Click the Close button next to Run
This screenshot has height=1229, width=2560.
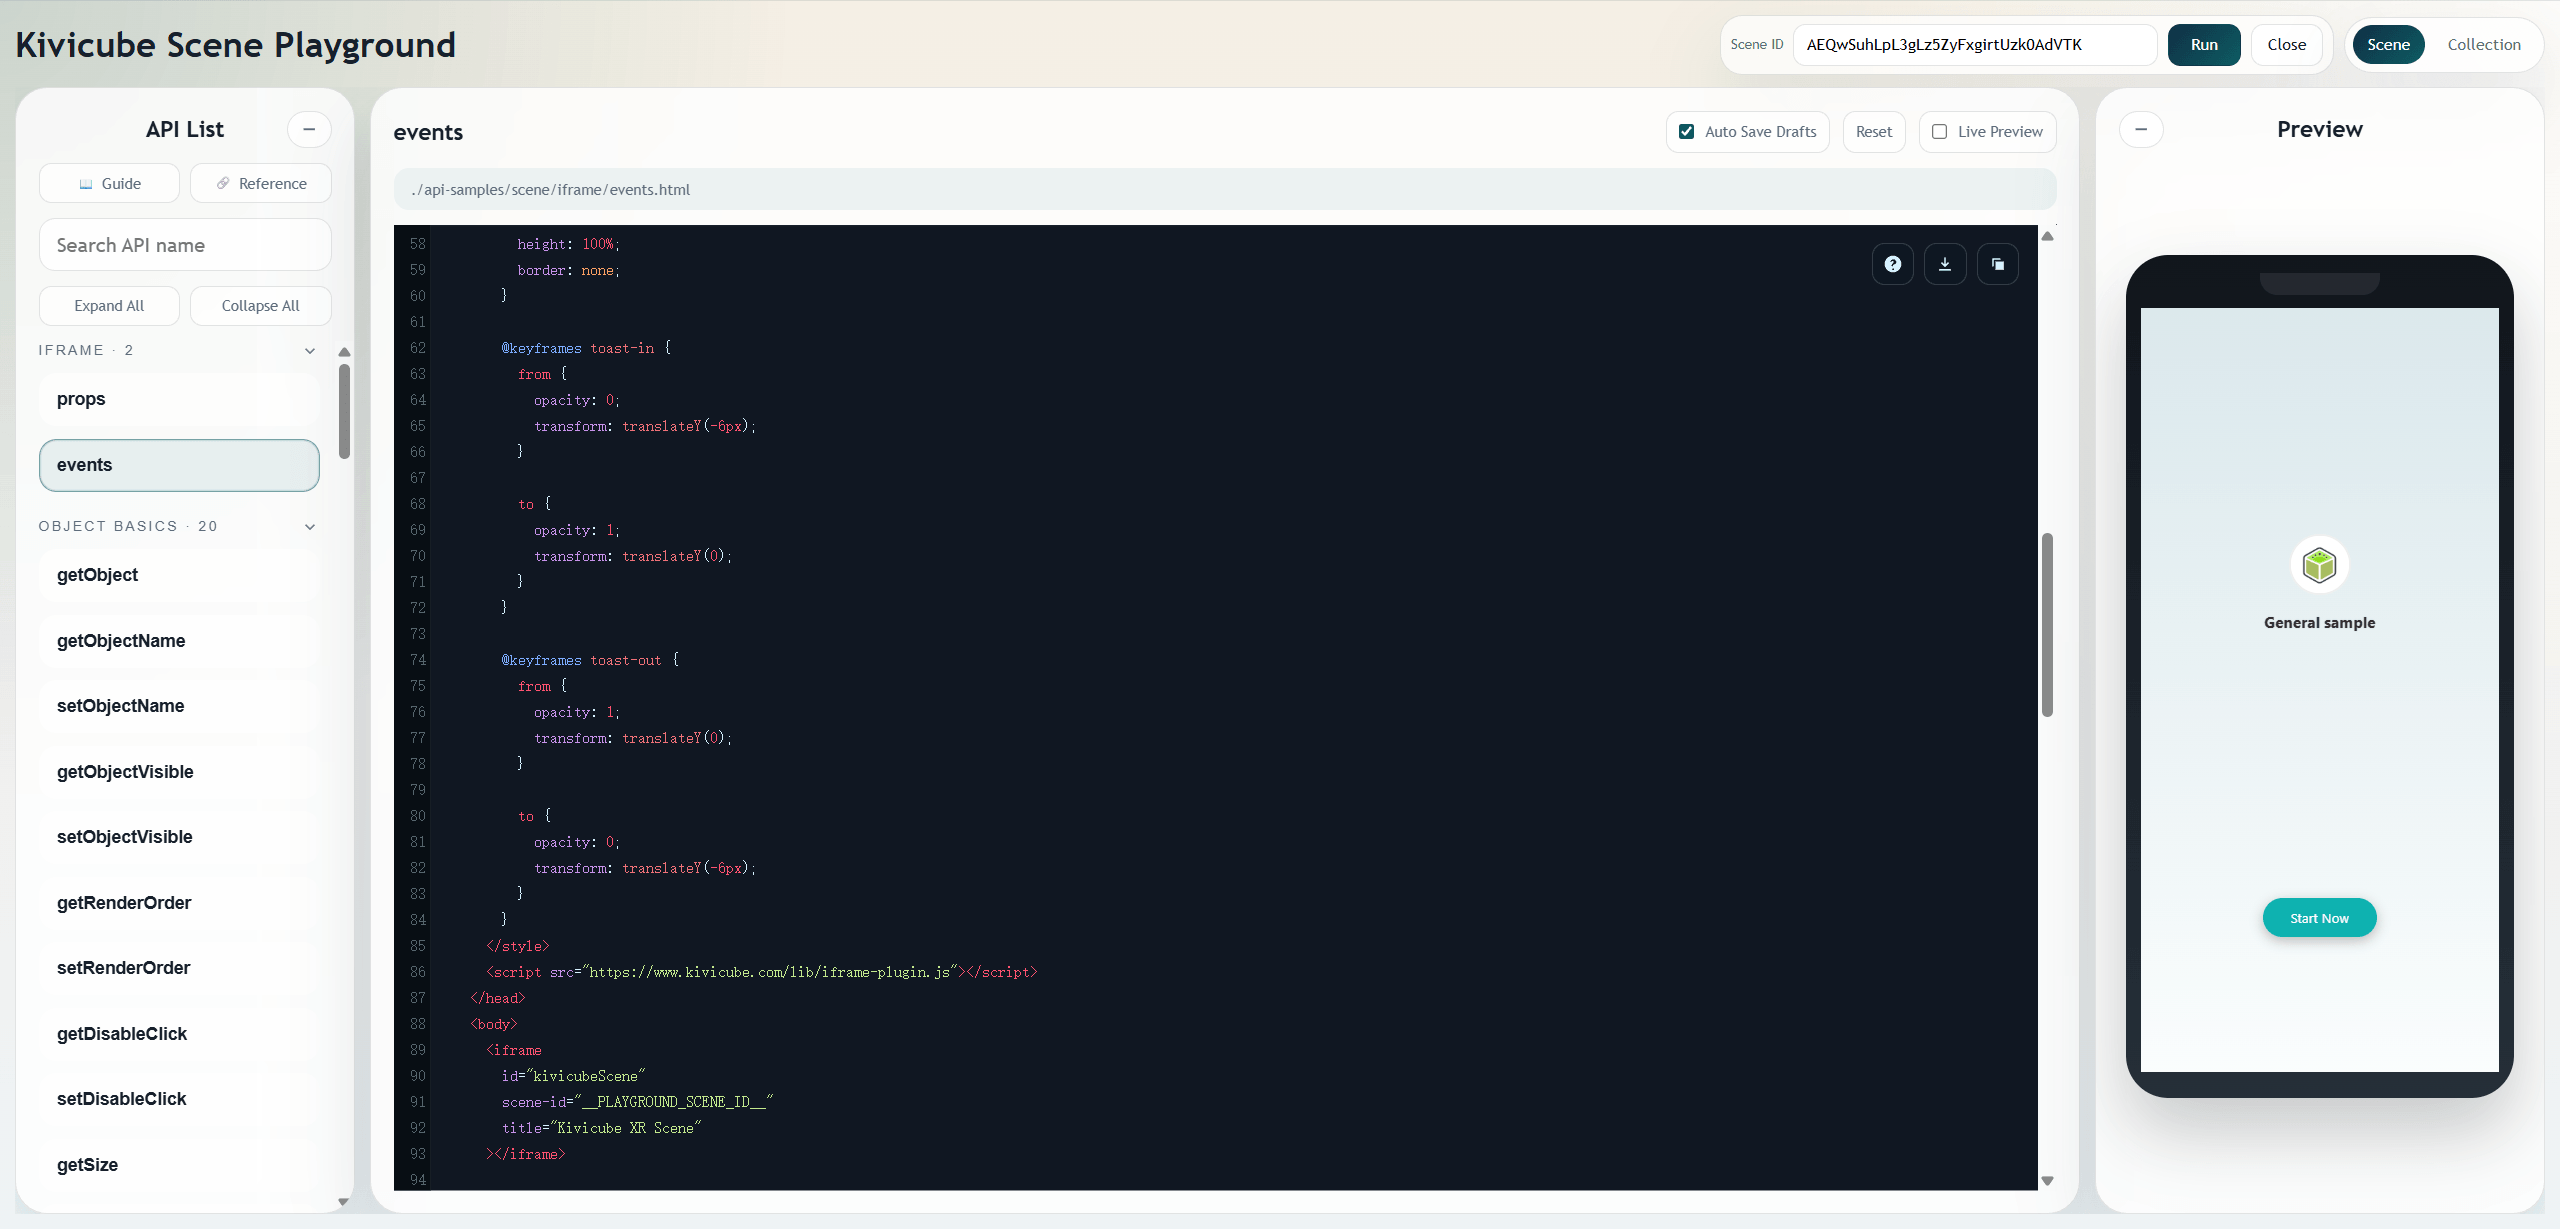2286,45
